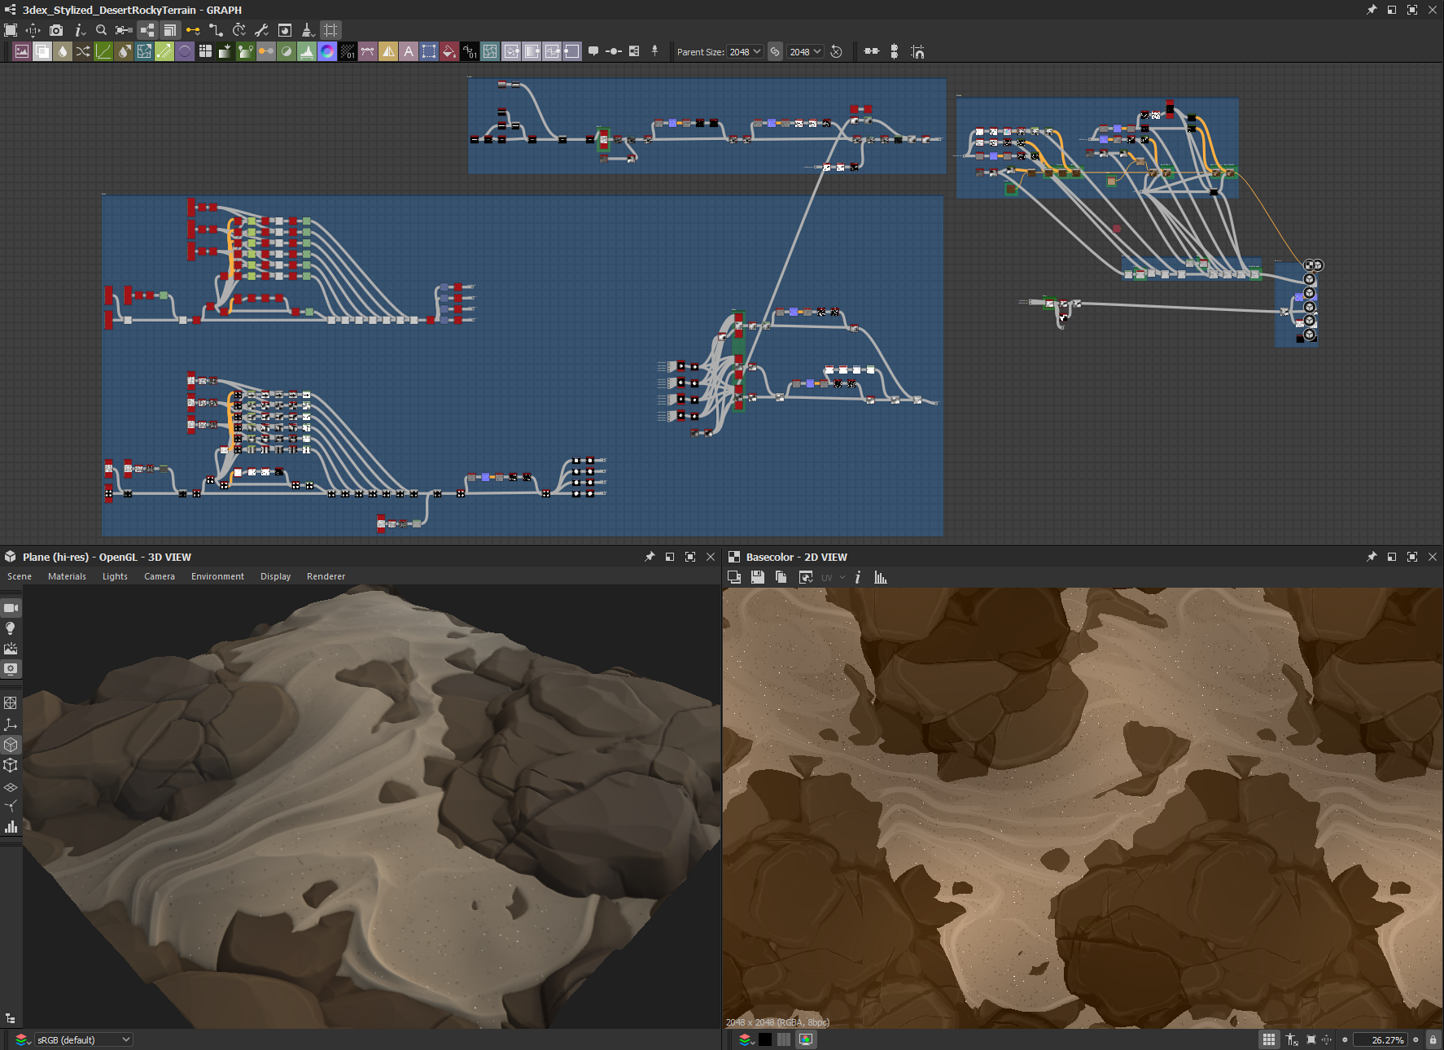Add a Normal node with purple sphere icon

coord(185,52)
